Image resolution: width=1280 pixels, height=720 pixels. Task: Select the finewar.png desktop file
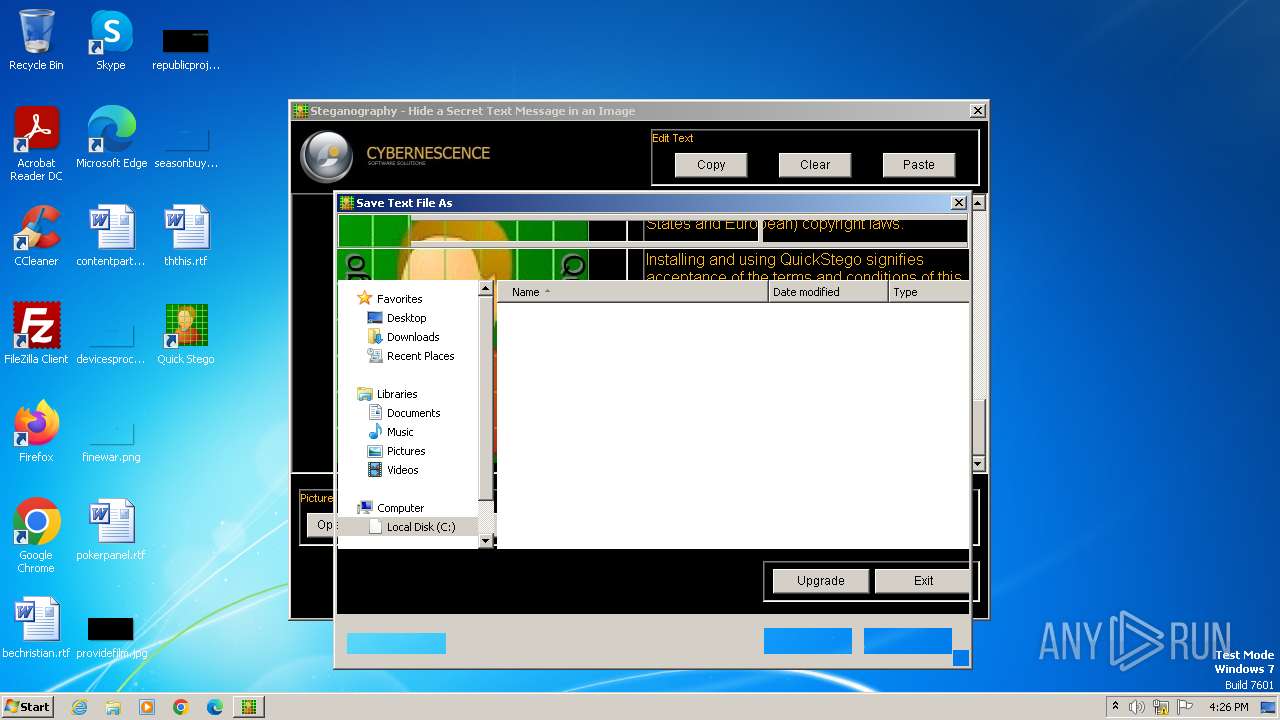coord(111,440)
